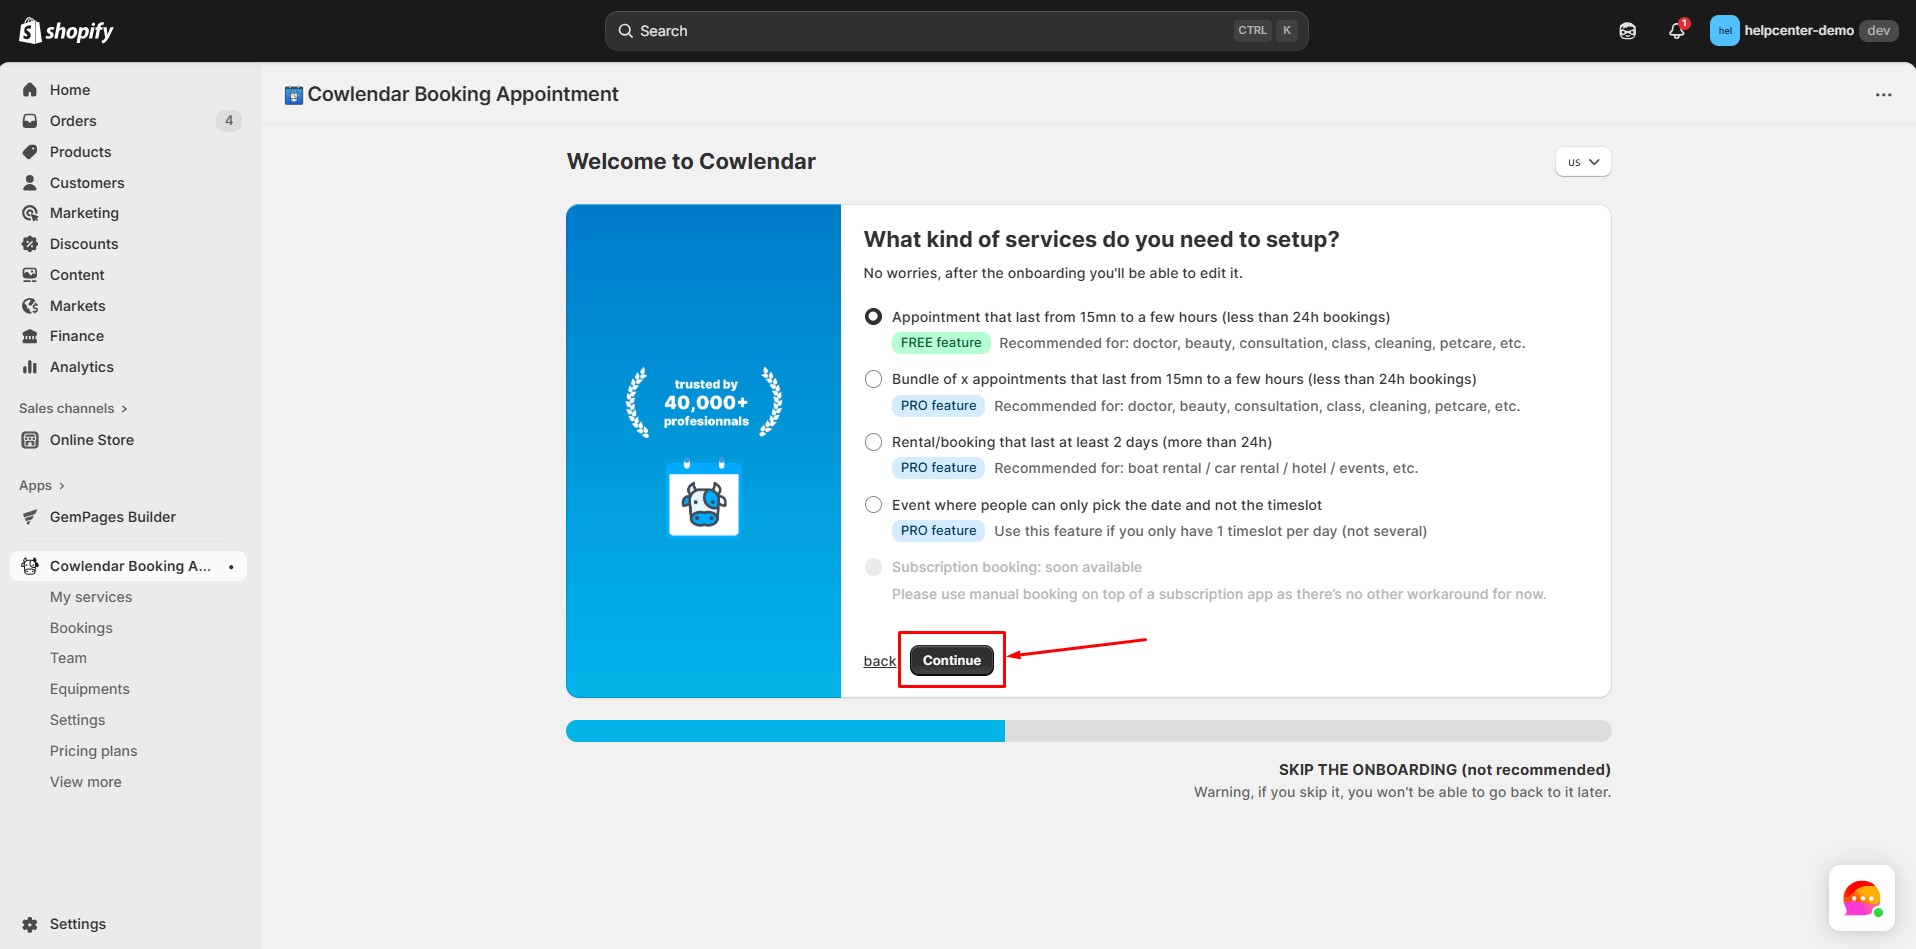Expand the Apps section in sidebar

[42, 486]
